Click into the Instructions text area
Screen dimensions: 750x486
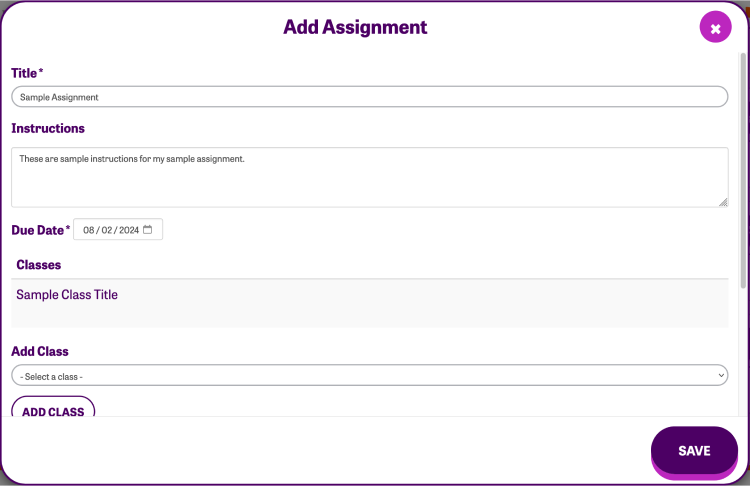(369, 177)
